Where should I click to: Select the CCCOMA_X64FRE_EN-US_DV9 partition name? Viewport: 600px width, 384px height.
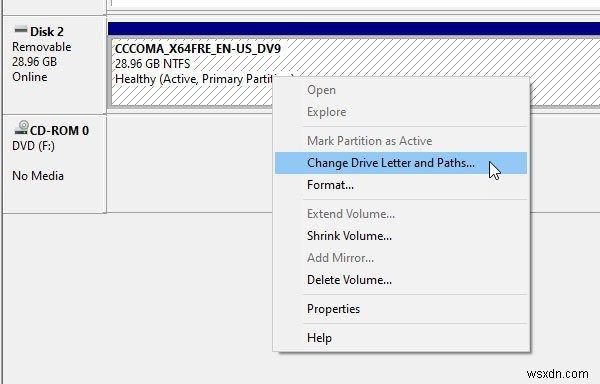click(198, 49)
